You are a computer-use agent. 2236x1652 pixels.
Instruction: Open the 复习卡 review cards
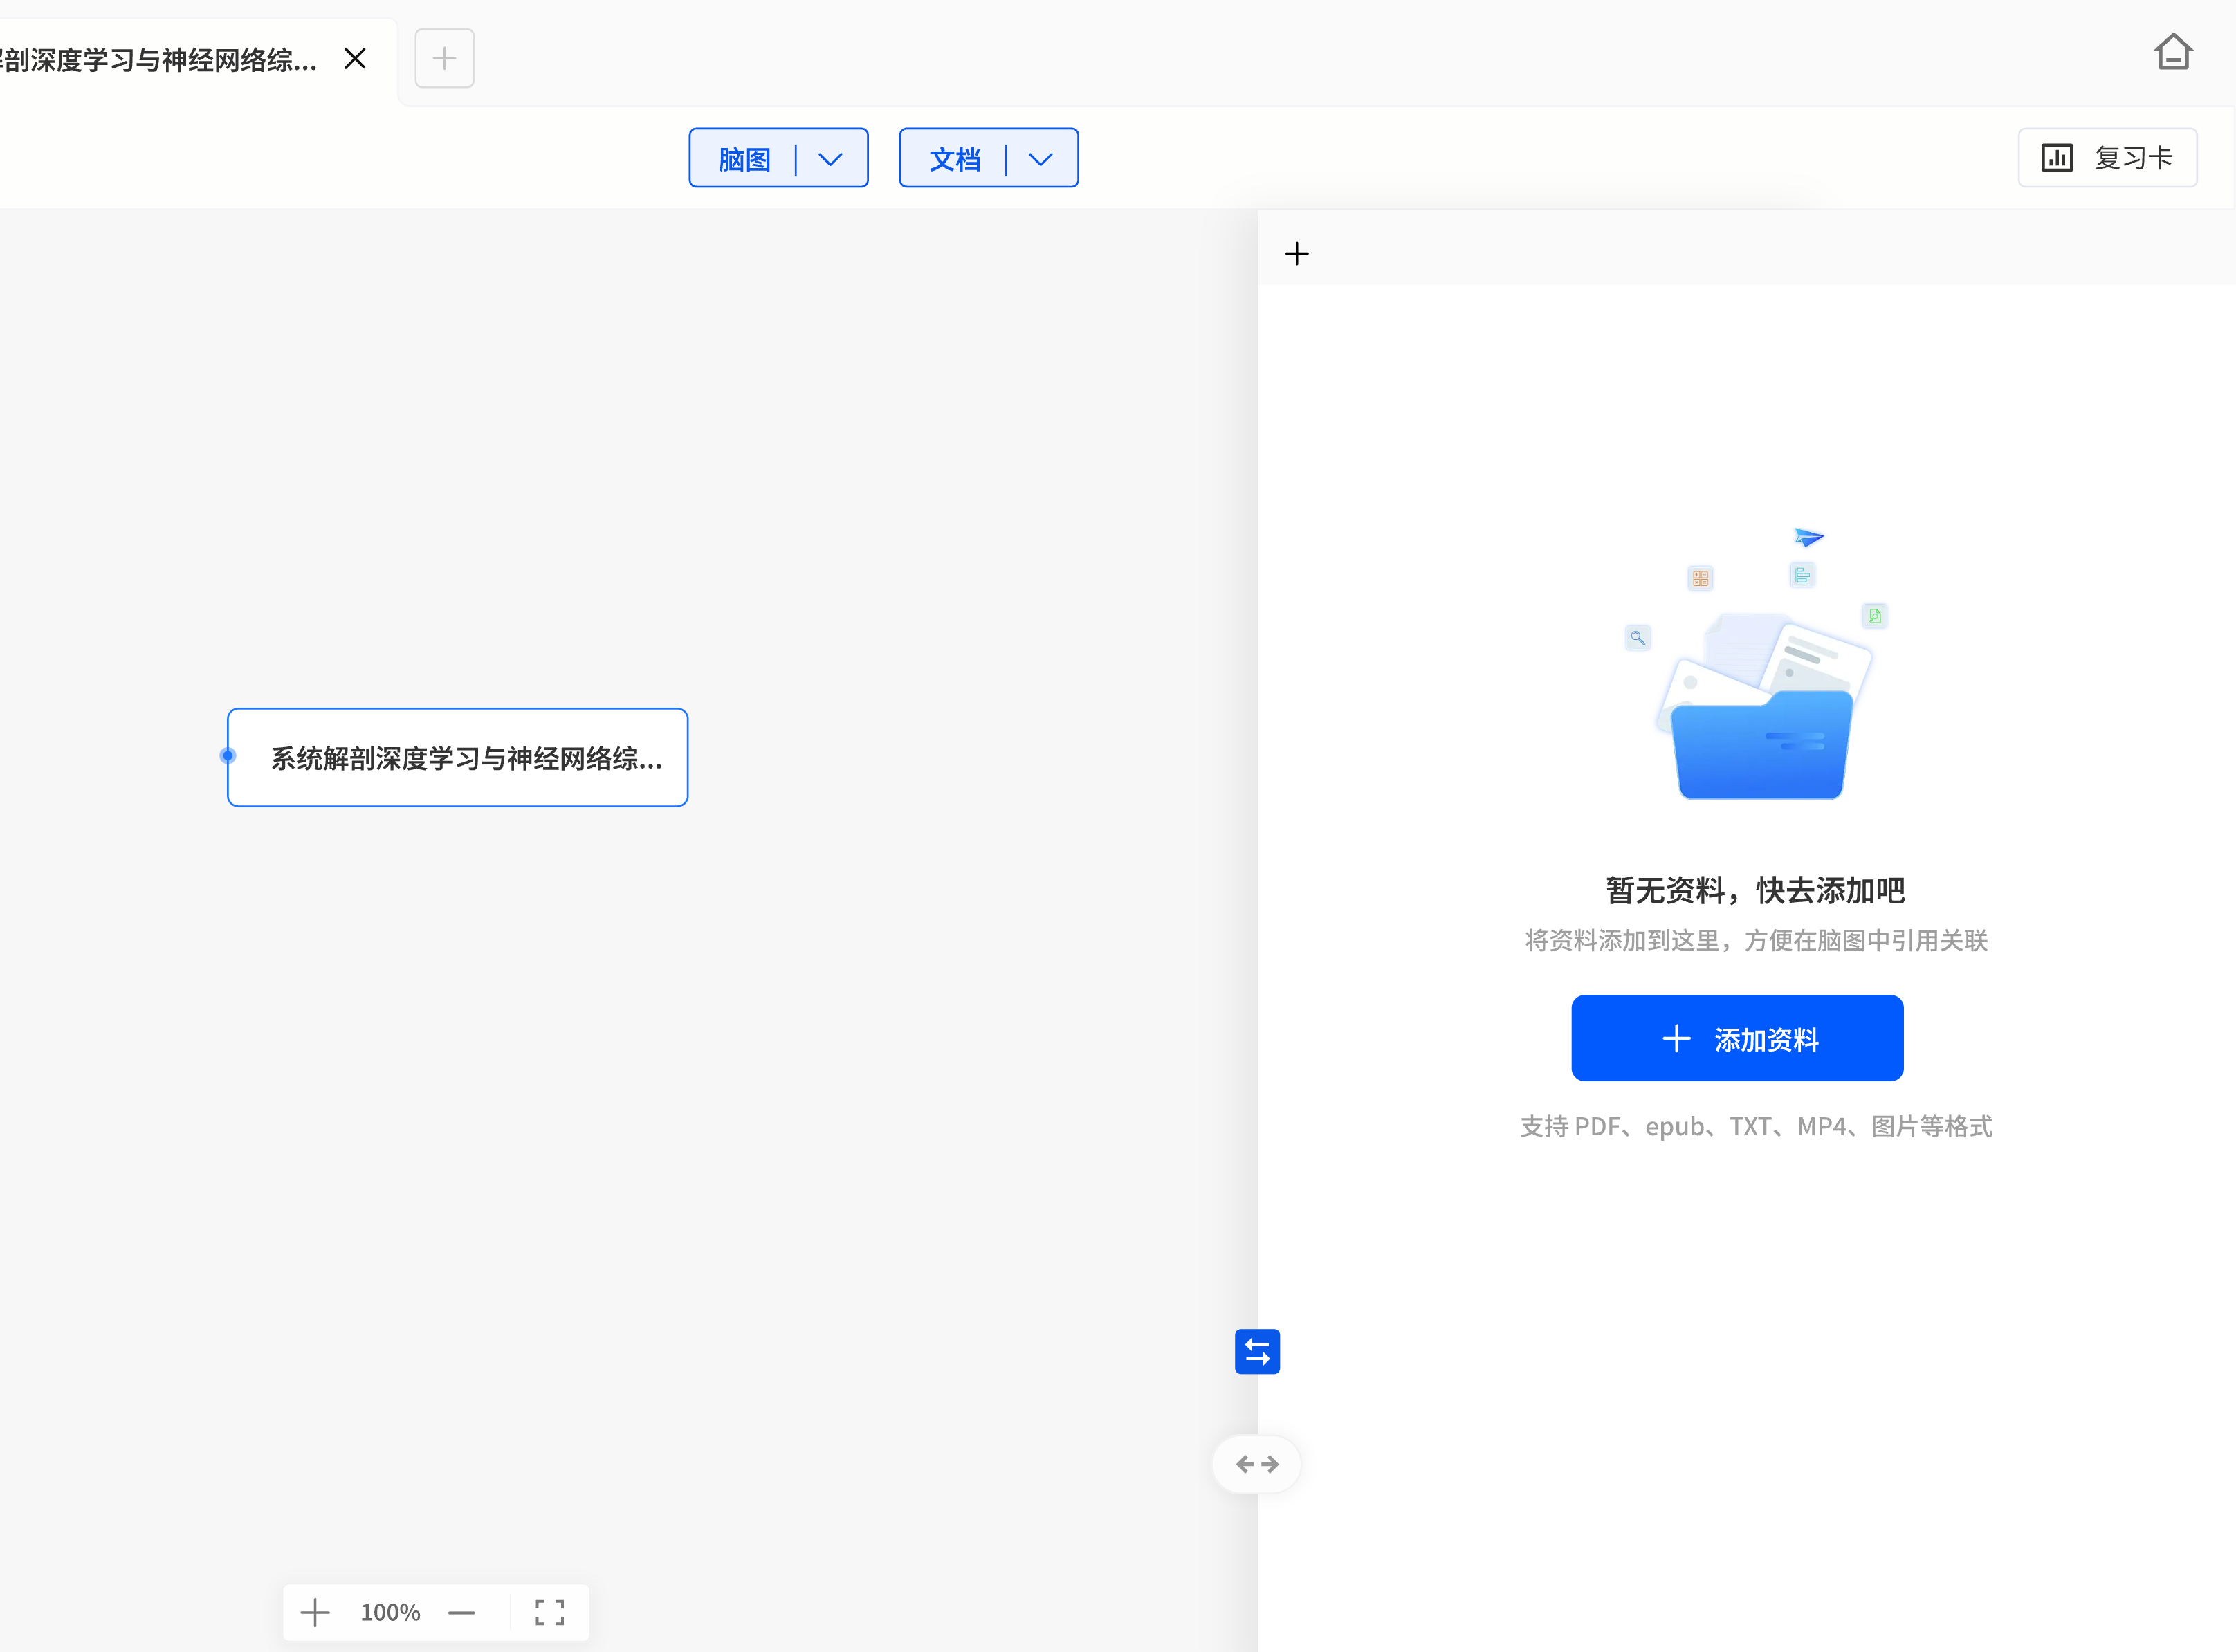pos(2107,158)
